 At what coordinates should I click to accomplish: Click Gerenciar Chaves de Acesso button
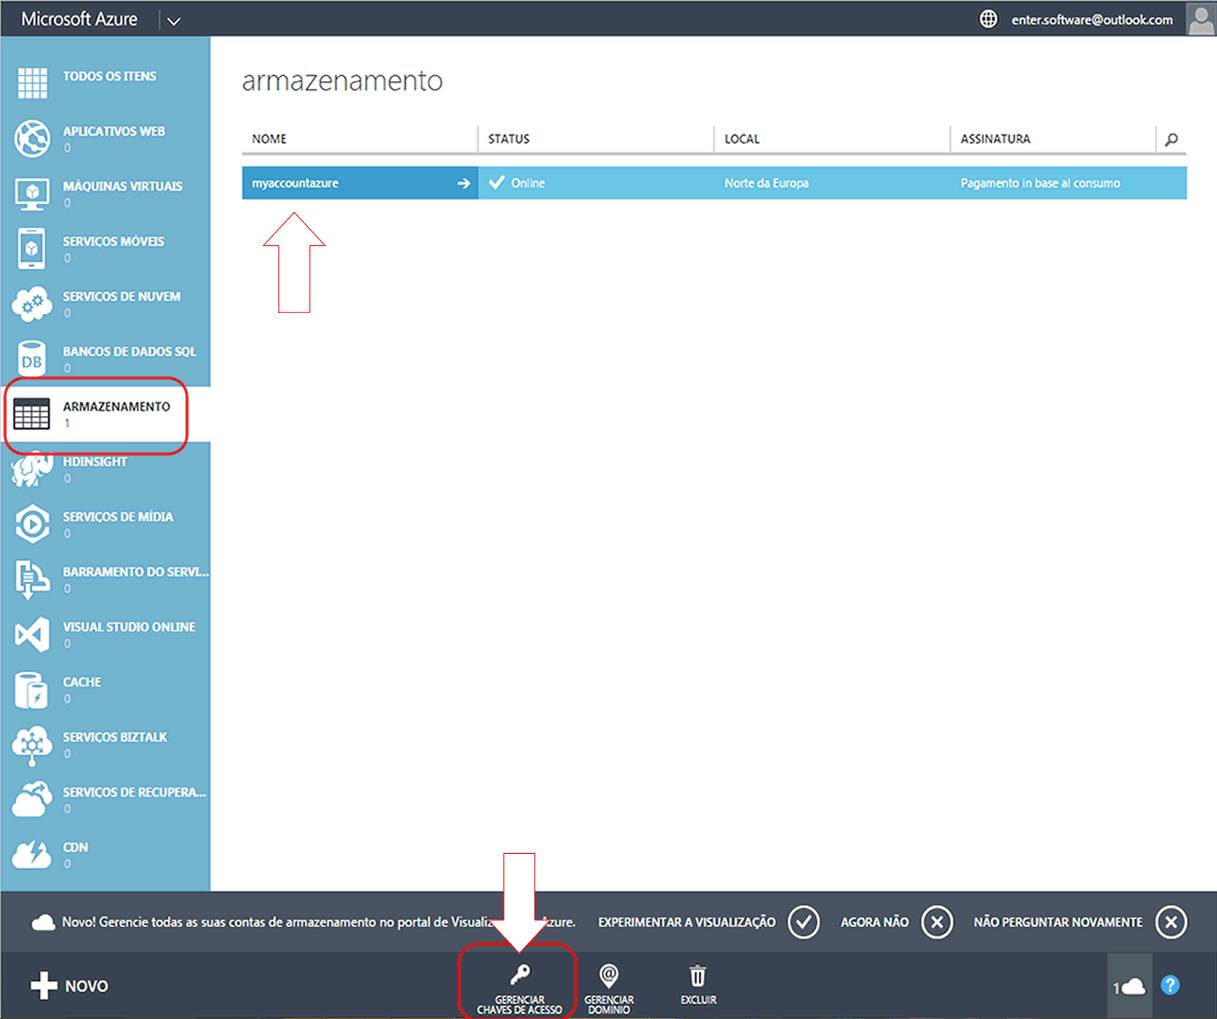(519, 989)
